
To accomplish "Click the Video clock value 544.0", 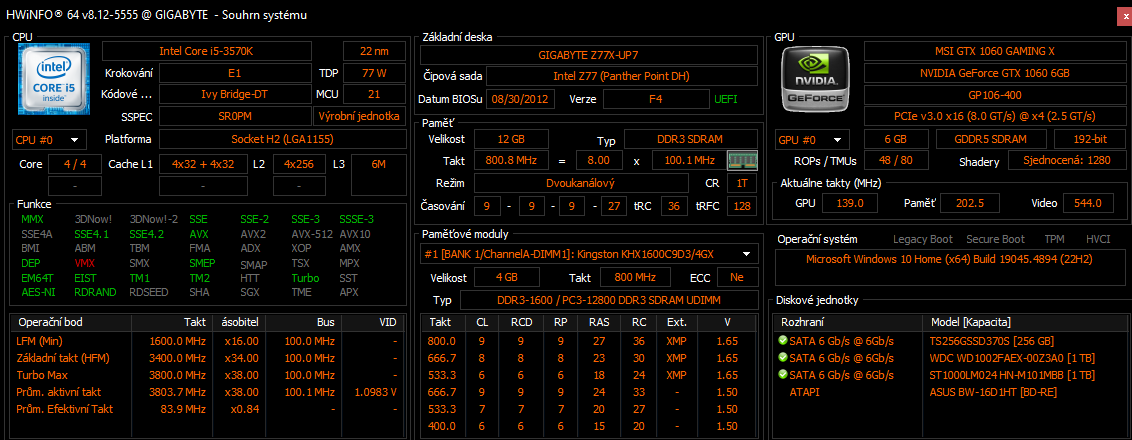I will click(1088, 204).
